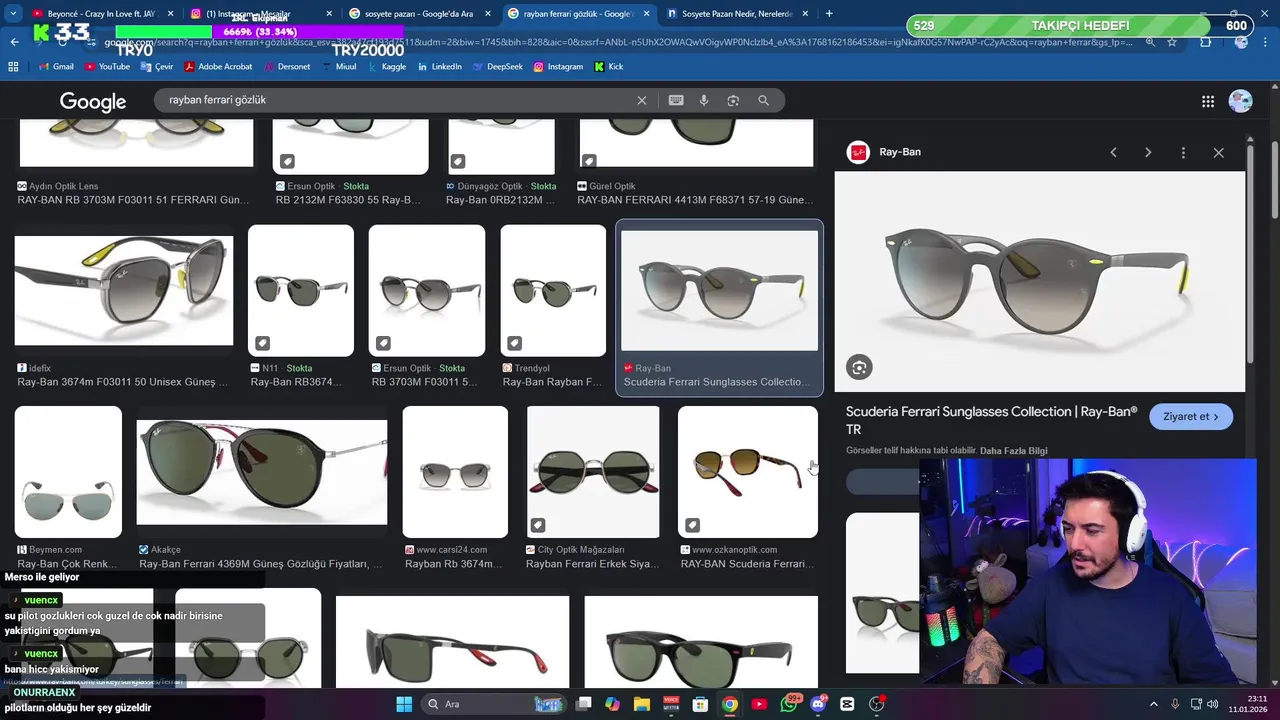The height and width of the screenshot is (720, 1280).
Task: Go back with the browser back arrow
Action: pos(14,42)
